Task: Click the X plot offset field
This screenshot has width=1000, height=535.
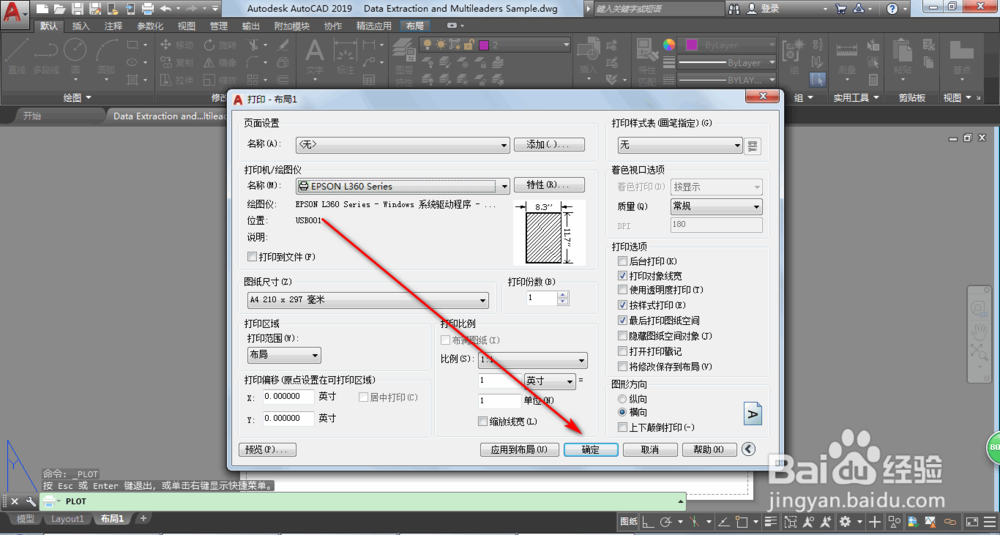Action: click(289, 397)
